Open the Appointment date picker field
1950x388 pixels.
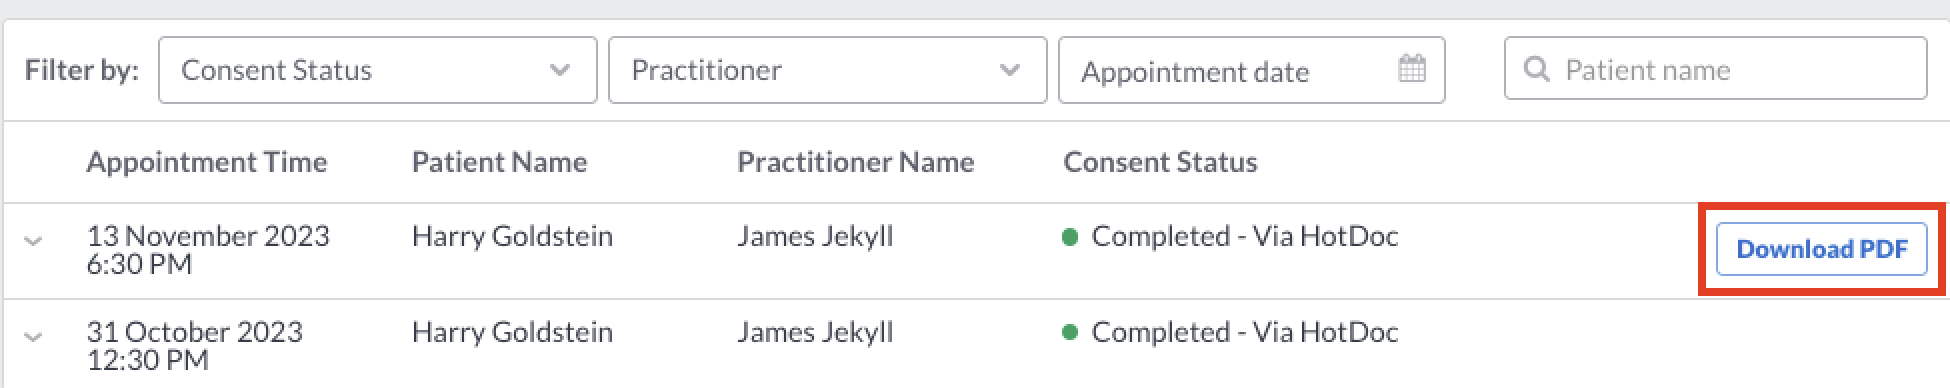click(x=1251, y=70)
